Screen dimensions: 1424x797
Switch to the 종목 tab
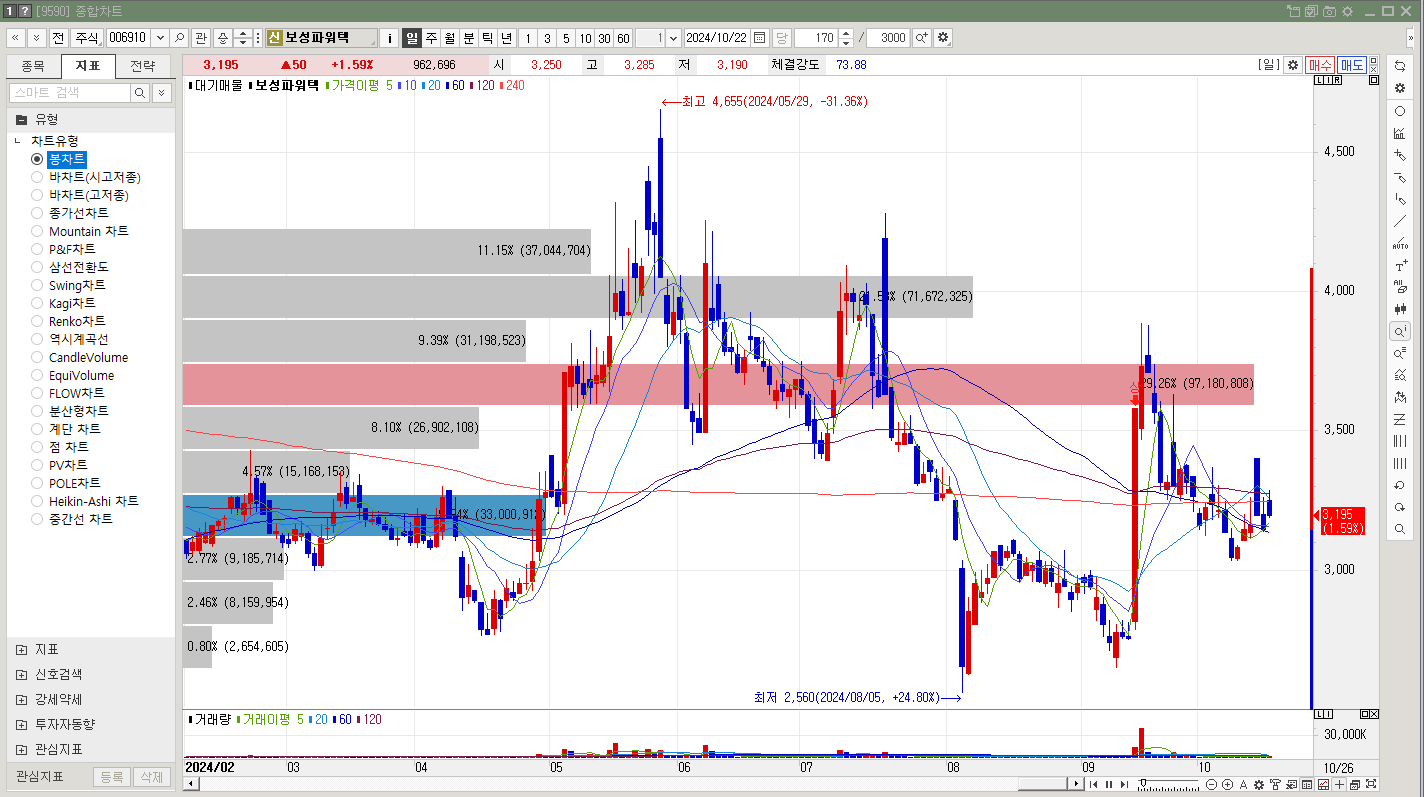[x=33, y=67]
